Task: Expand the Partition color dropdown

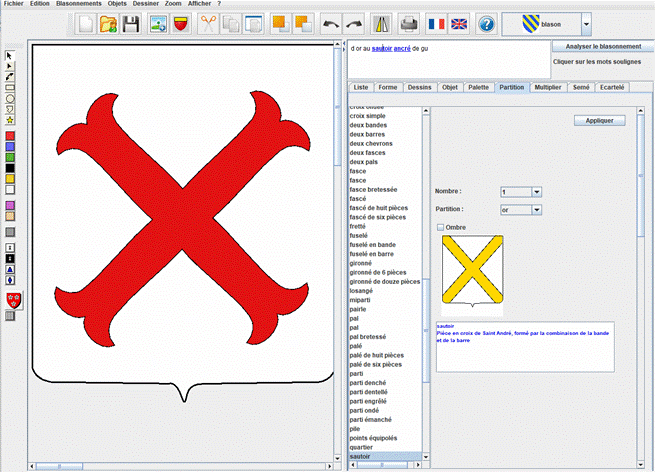Action: [536, 209]
